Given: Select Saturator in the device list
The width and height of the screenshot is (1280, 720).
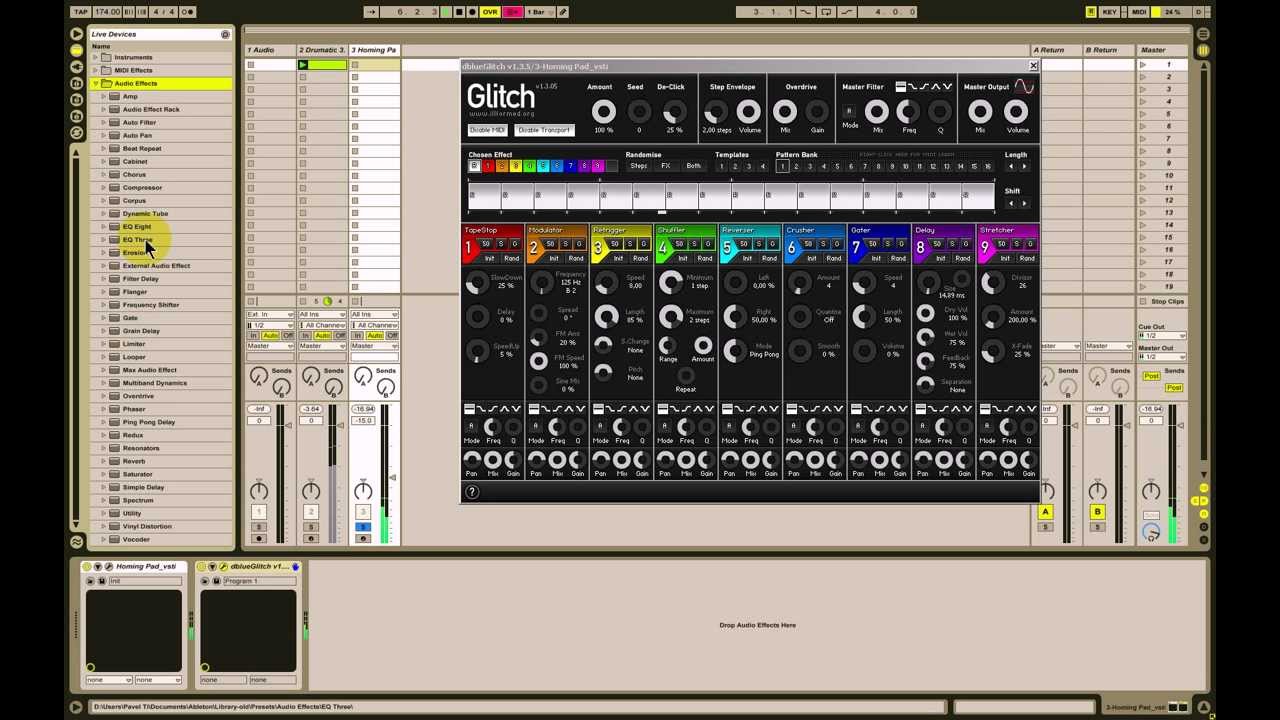Looking at the screenshot, I should (137, 474).
